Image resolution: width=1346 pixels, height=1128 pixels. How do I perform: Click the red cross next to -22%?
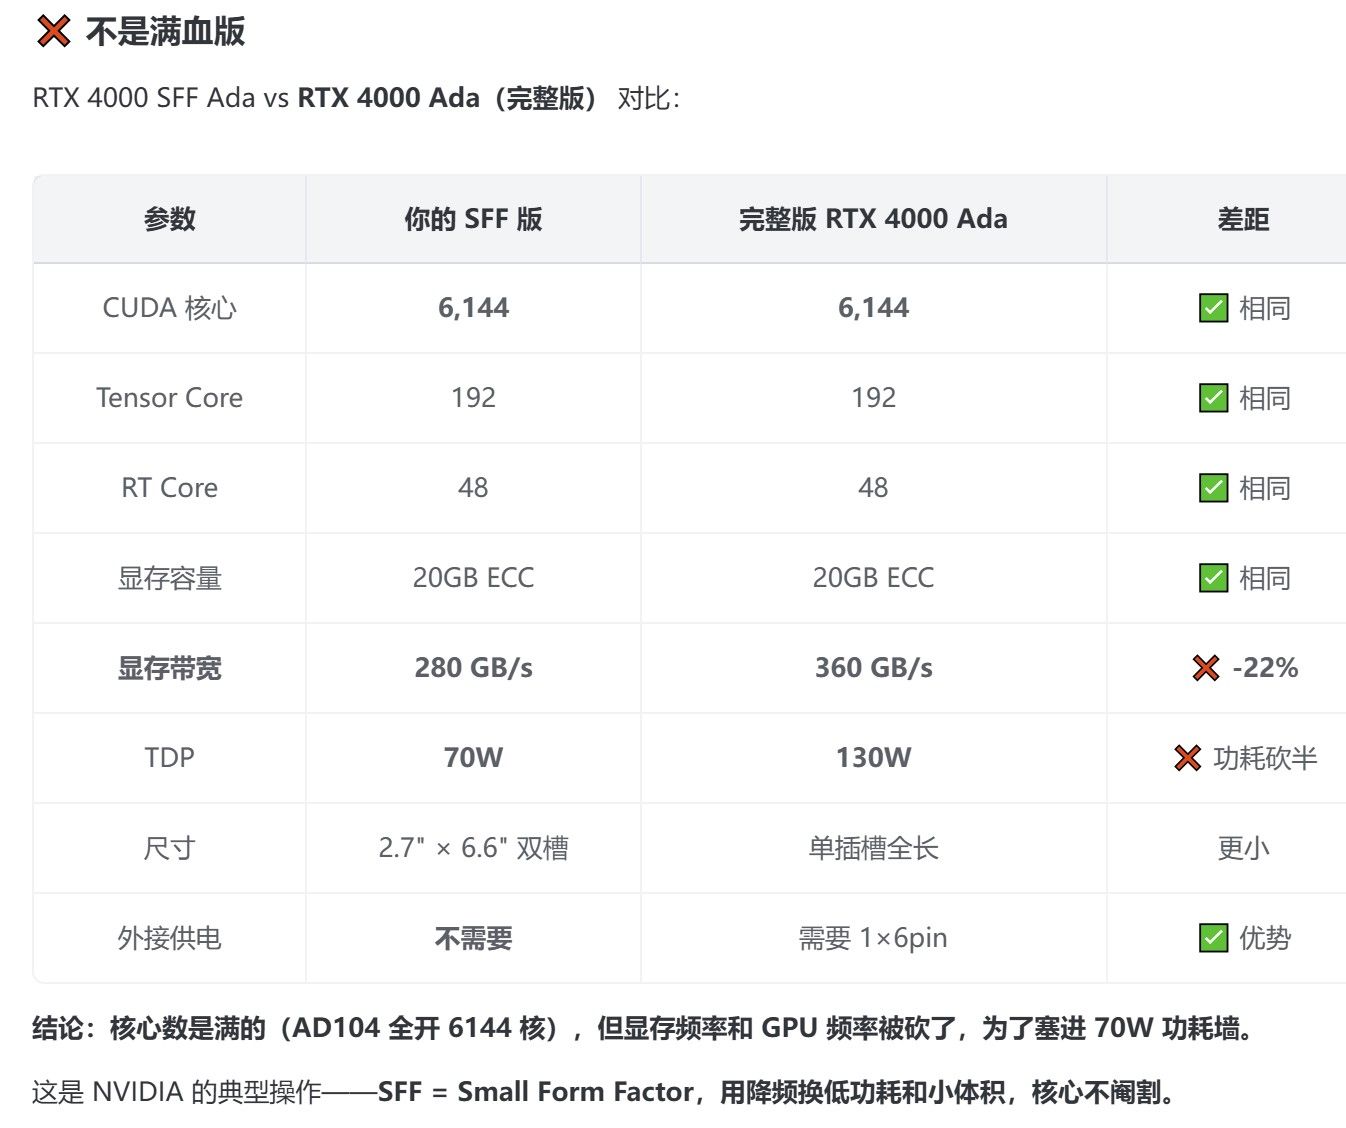[1206, 668]
